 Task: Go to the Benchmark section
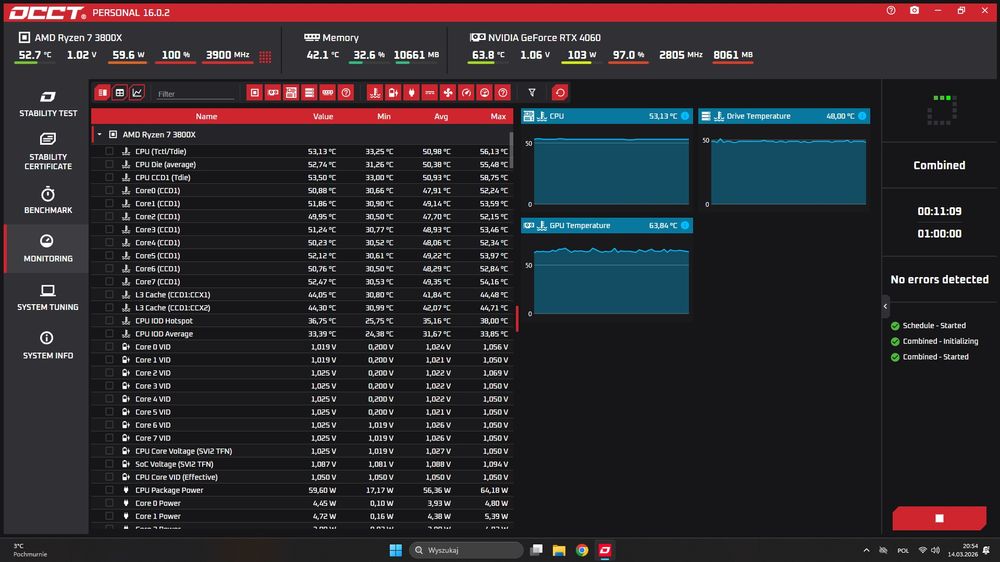click(x=47, y=200)
